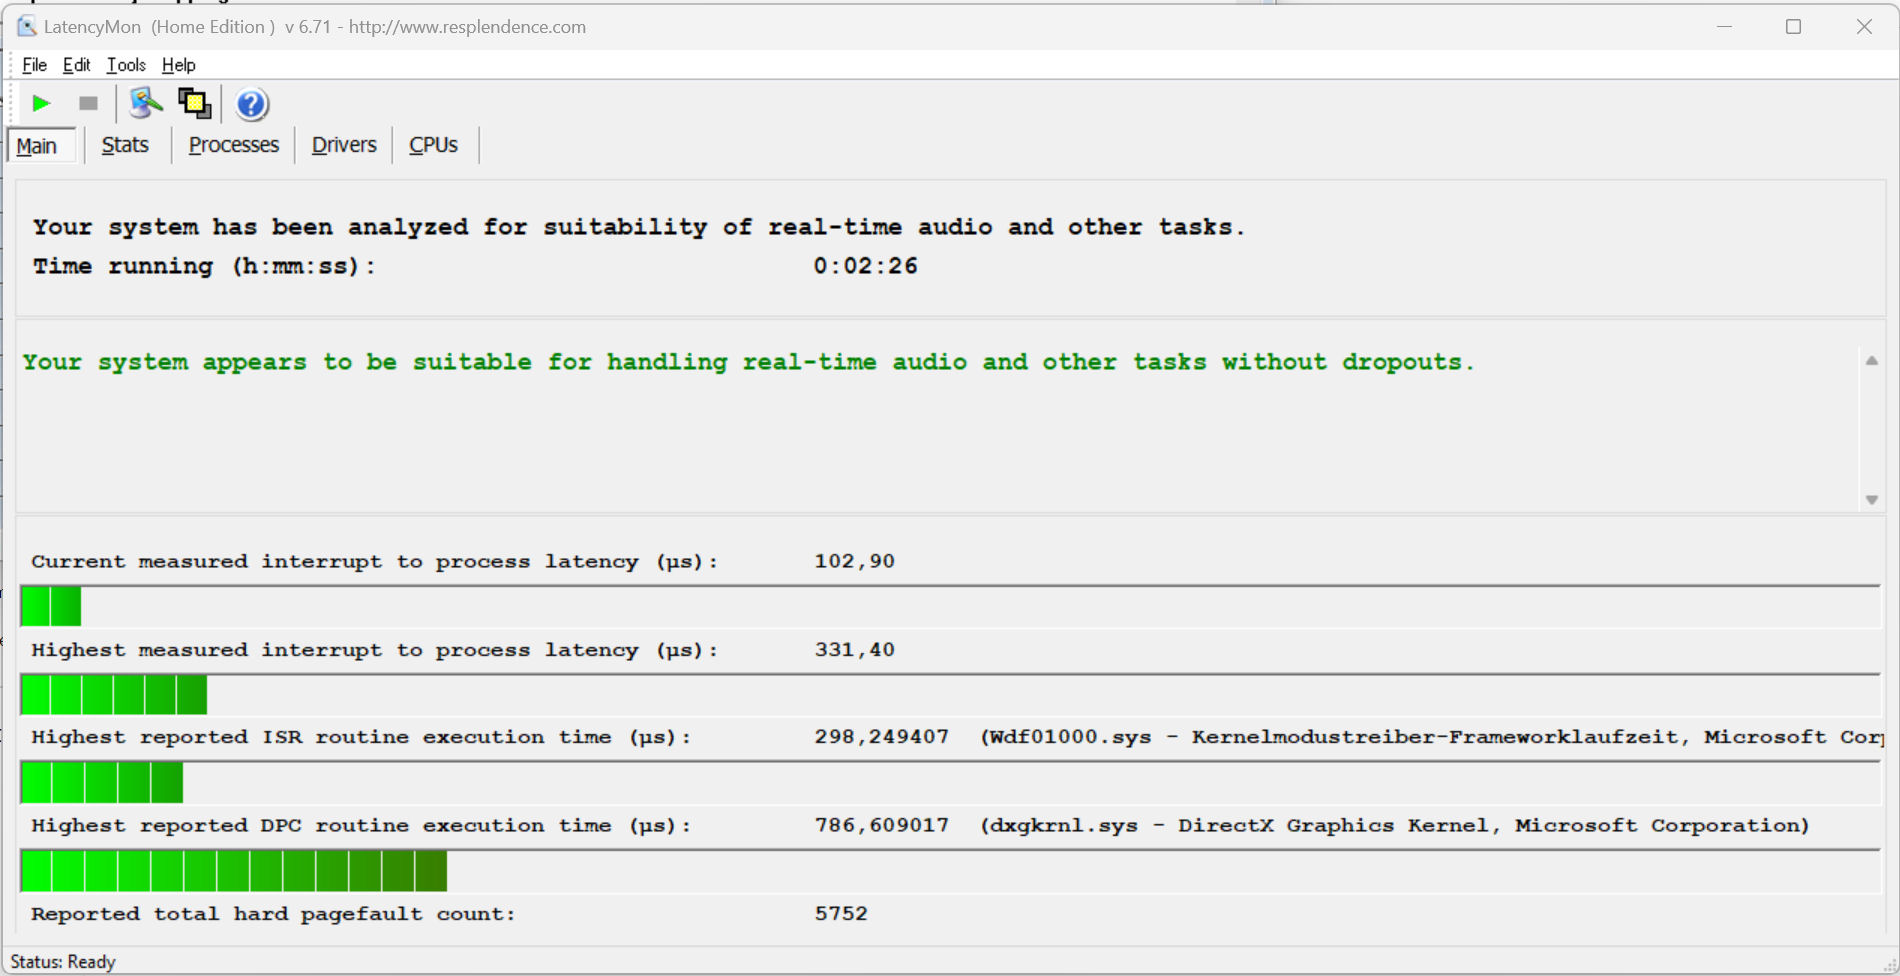Viewport: 1900px width, 976px height.
Task: Minimize the LatencyMon window
Action: click(1724, 27)
